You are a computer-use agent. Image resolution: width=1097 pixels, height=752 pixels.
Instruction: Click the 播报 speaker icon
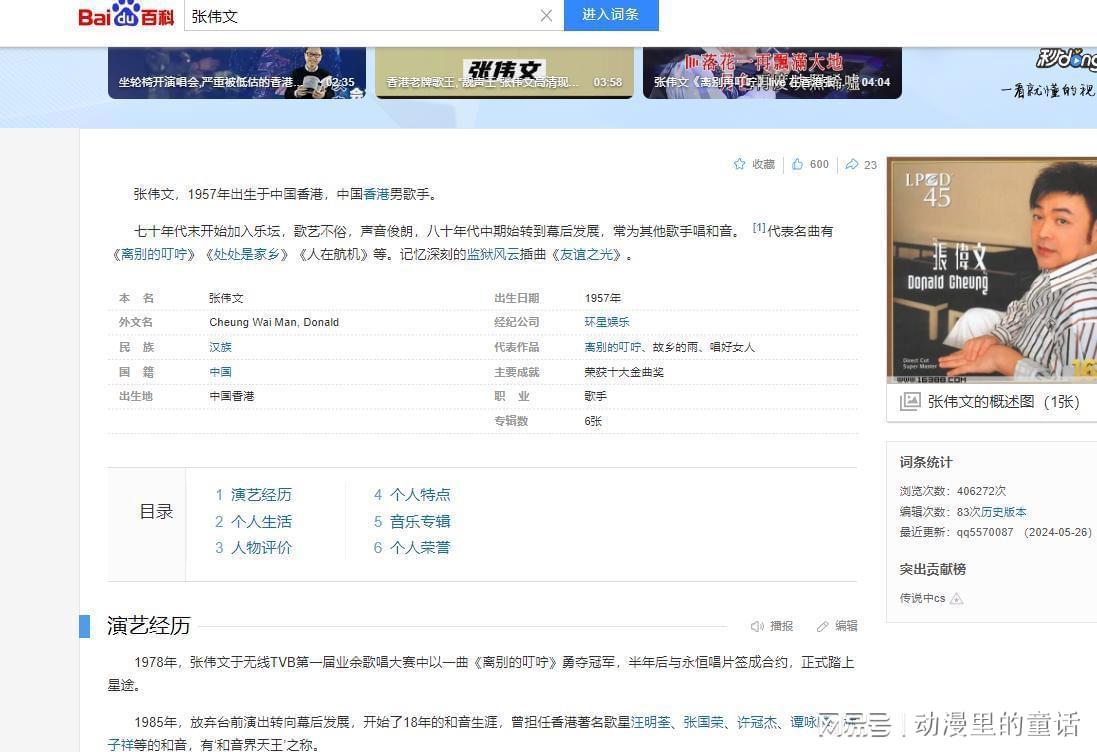point(757,626)
